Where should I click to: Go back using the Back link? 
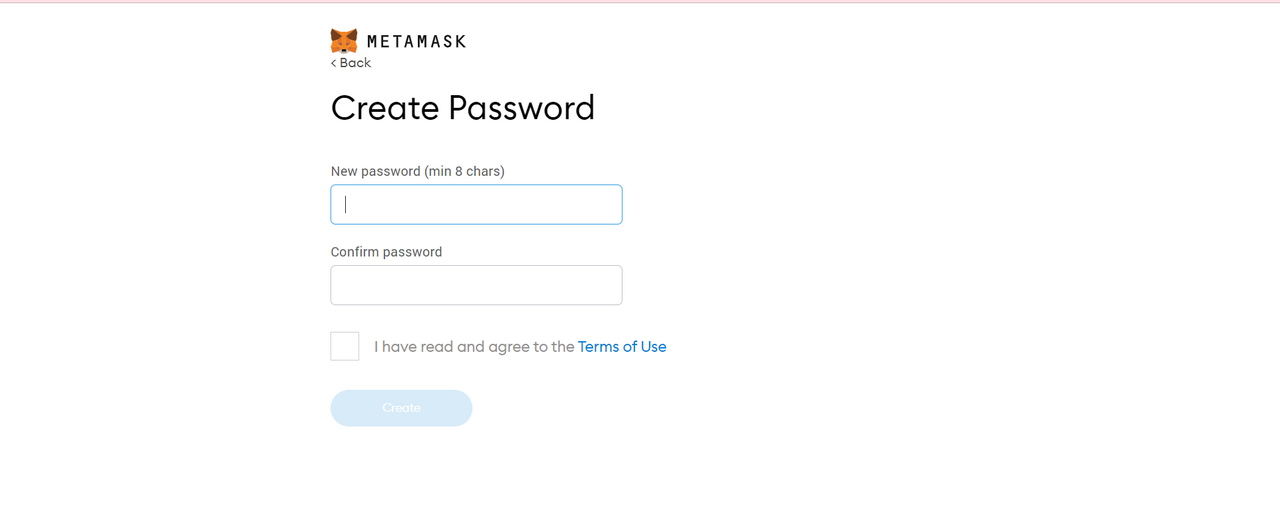coord(351,62)
